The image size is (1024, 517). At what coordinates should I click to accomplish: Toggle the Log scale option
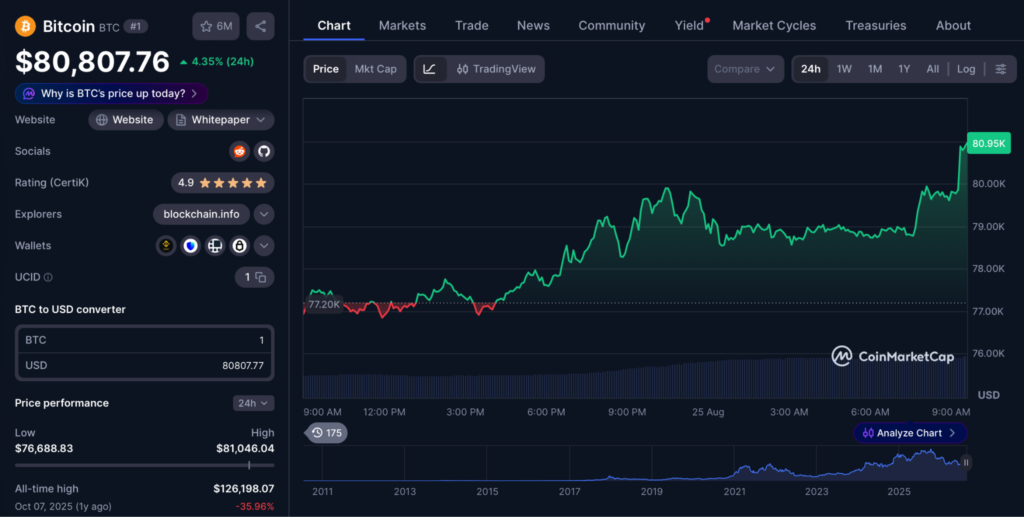point(966,69)
